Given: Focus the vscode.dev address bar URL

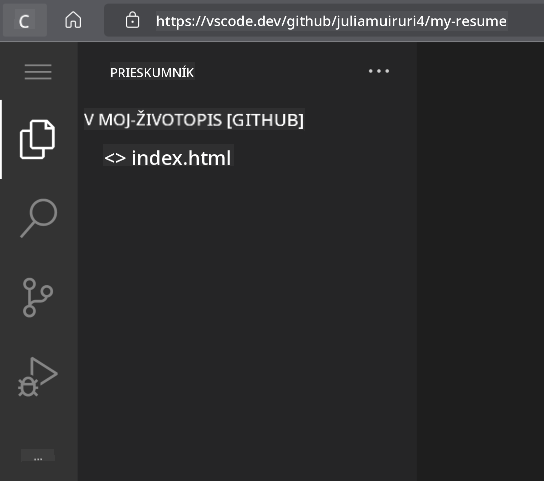Looking at the screenshot, I should coord(331,21).
